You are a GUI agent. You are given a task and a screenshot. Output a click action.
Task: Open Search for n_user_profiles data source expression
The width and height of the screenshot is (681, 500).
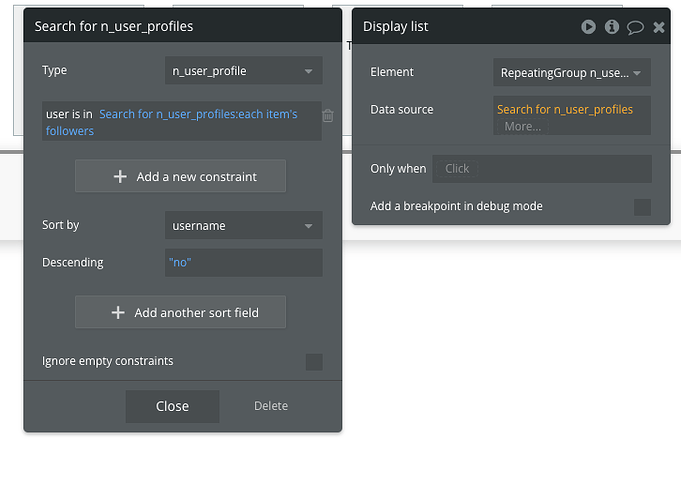click(565, 109)
